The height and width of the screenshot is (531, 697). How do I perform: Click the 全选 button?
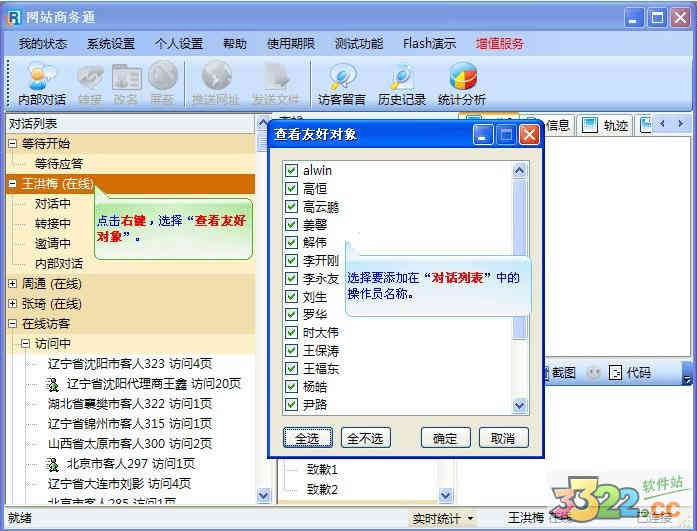point(308,438)
